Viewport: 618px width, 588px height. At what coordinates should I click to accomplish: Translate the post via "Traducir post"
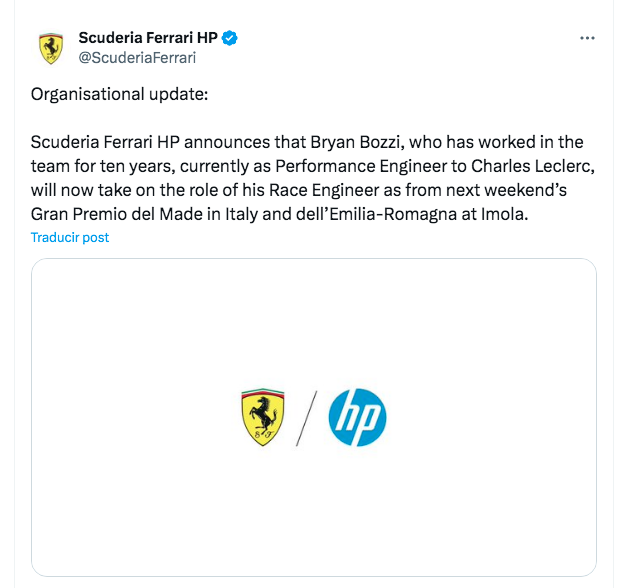tap(70, 238)
